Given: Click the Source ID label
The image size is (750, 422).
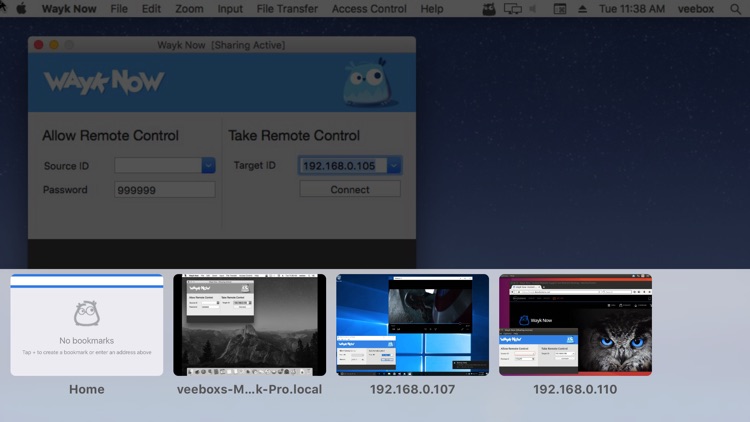Looking at the screenshot, I should pyautogui.click(x=66, y=166).
